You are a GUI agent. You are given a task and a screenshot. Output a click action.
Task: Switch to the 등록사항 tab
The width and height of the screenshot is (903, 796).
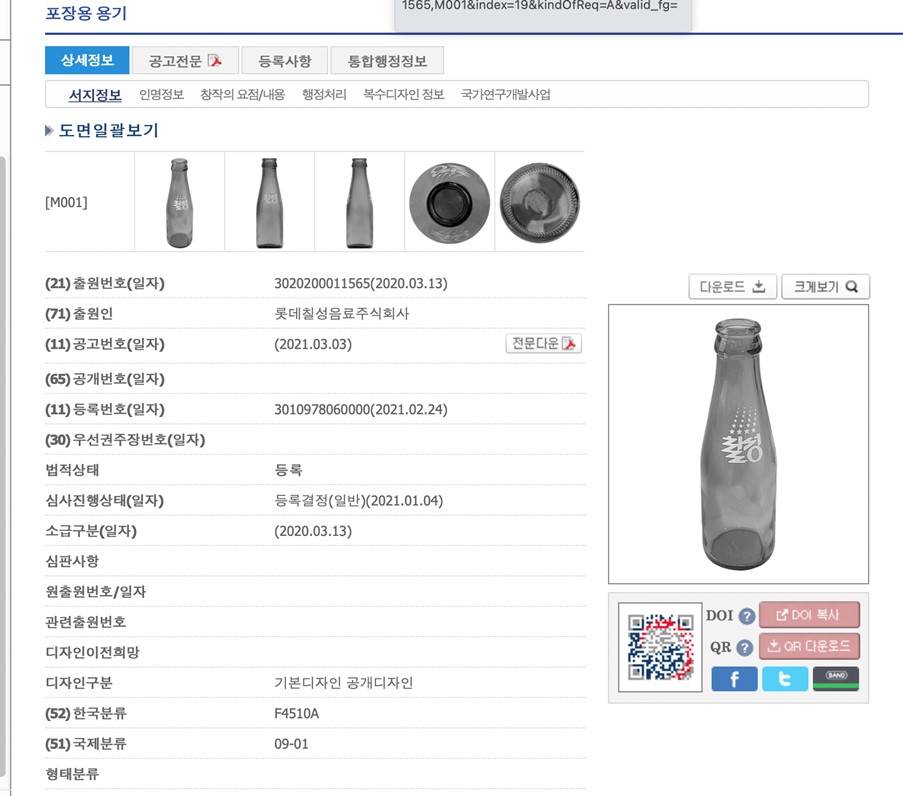(x=284, y=60)
